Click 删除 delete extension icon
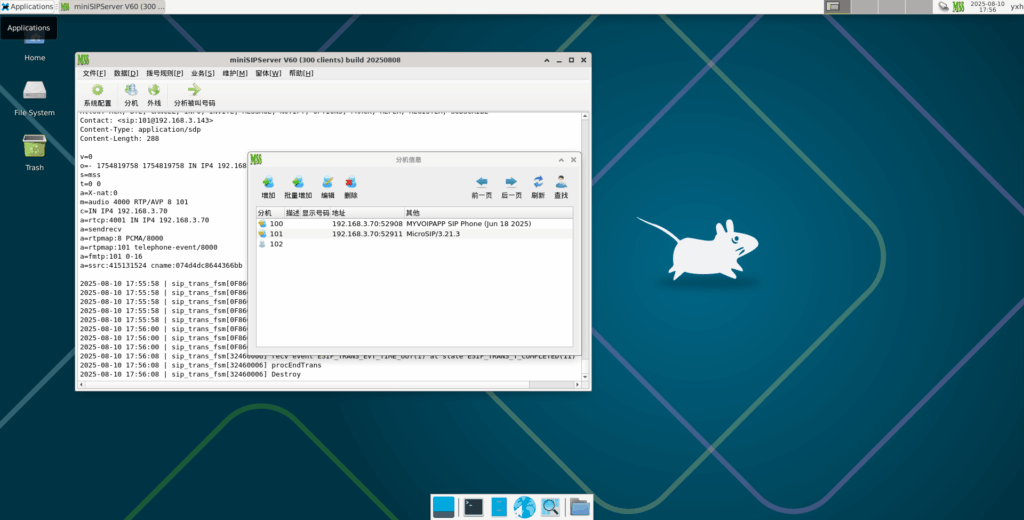The image size is (1024, 520). (x=351, y=187)
